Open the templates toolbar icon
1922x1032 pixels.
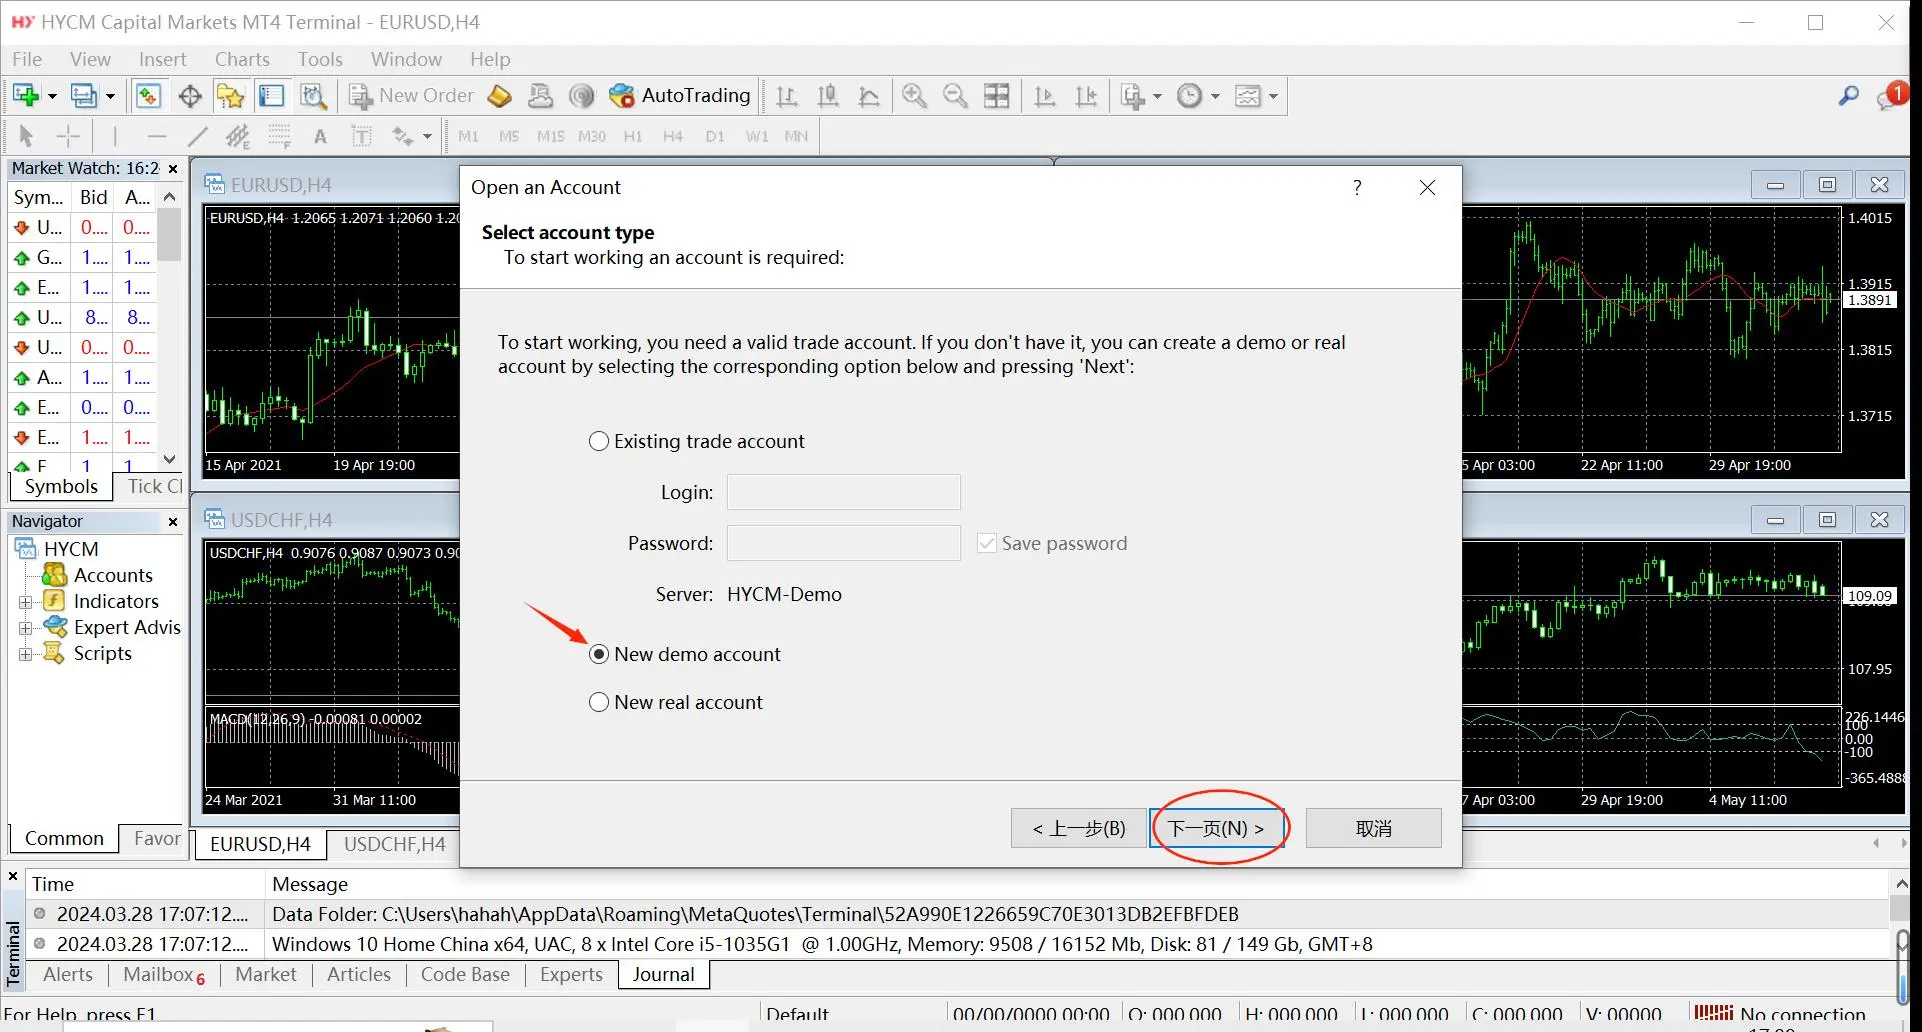1247,96
